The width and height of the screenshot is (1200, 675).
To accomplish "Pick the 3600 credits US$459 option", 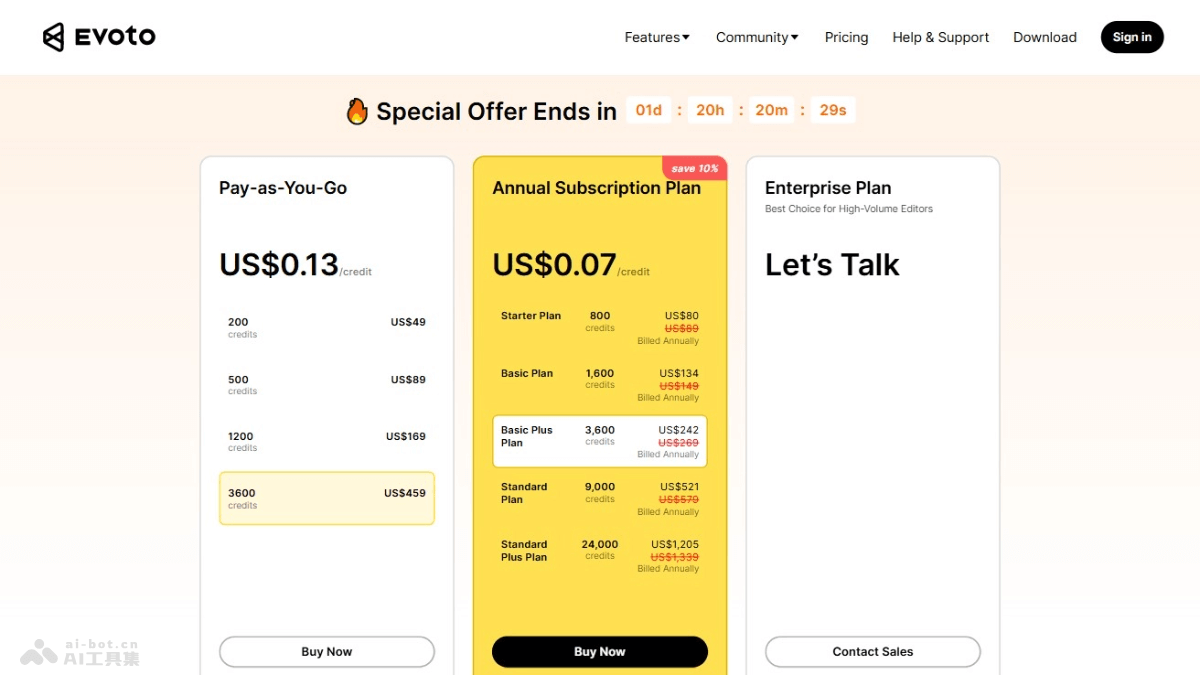I will [x=327, y=498].
